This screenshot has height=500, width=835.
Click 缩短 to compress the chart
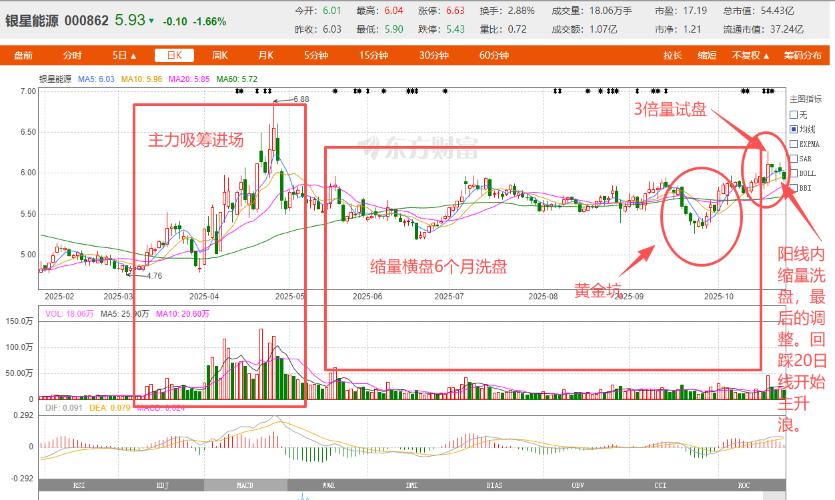pyautogui.click(x=707, y=55)
